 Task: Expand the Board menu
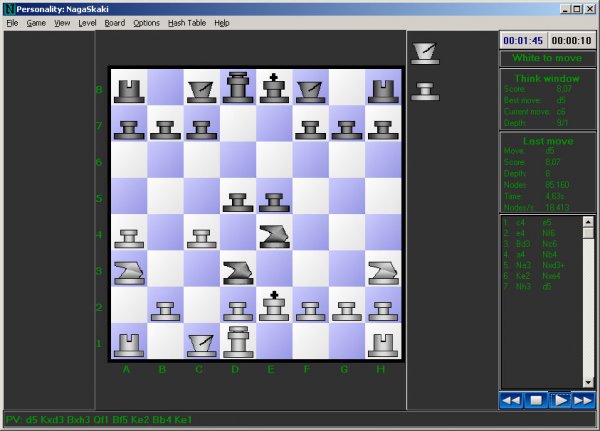pos(115,22)
